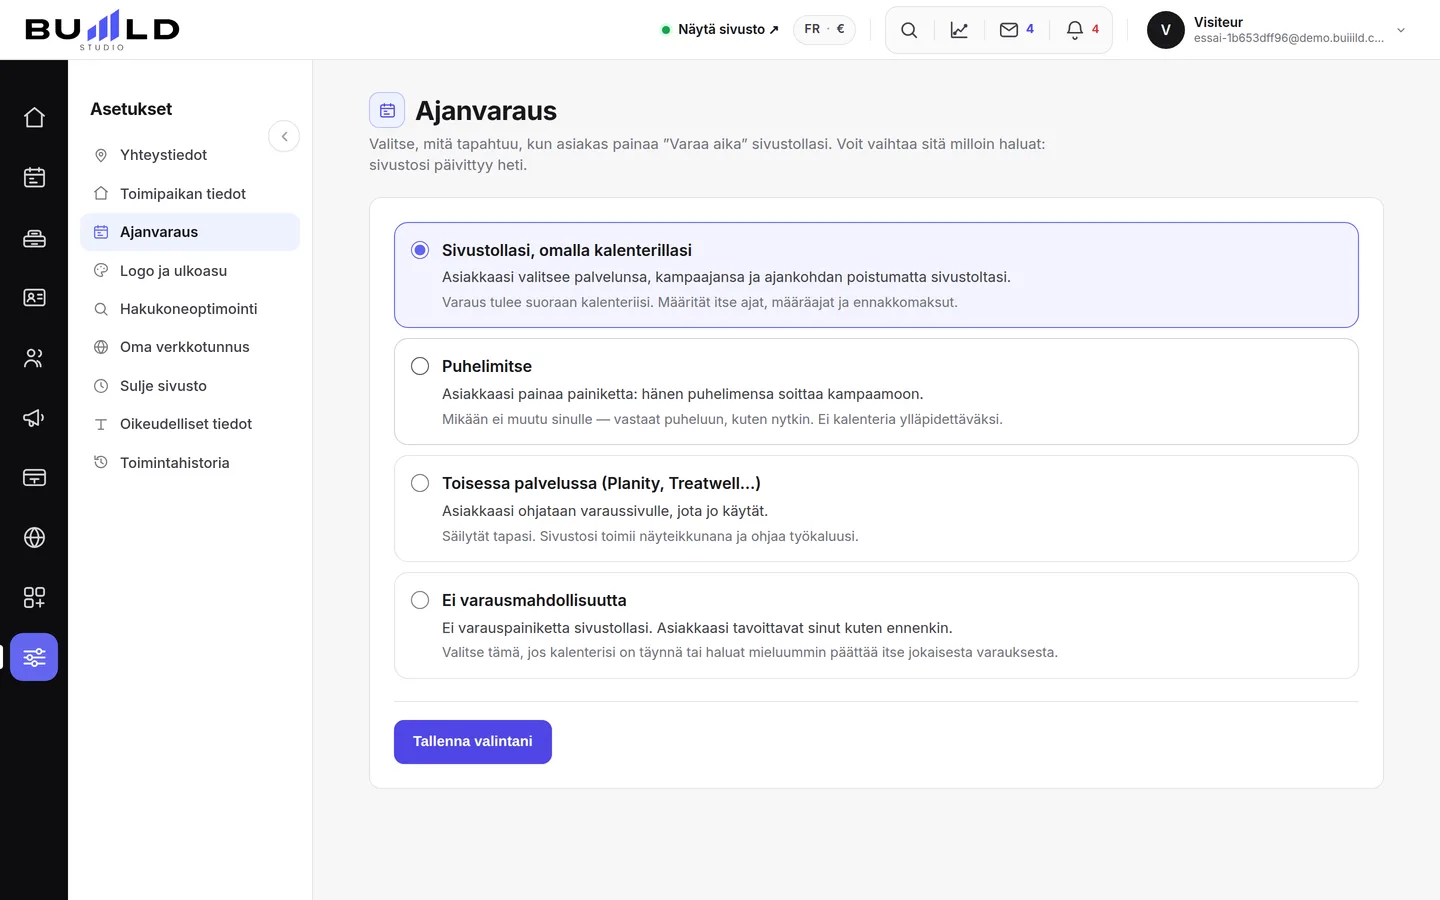Go to Oikeudelliset tiedot settings
1440x900 pixels.
click(190, 424)
